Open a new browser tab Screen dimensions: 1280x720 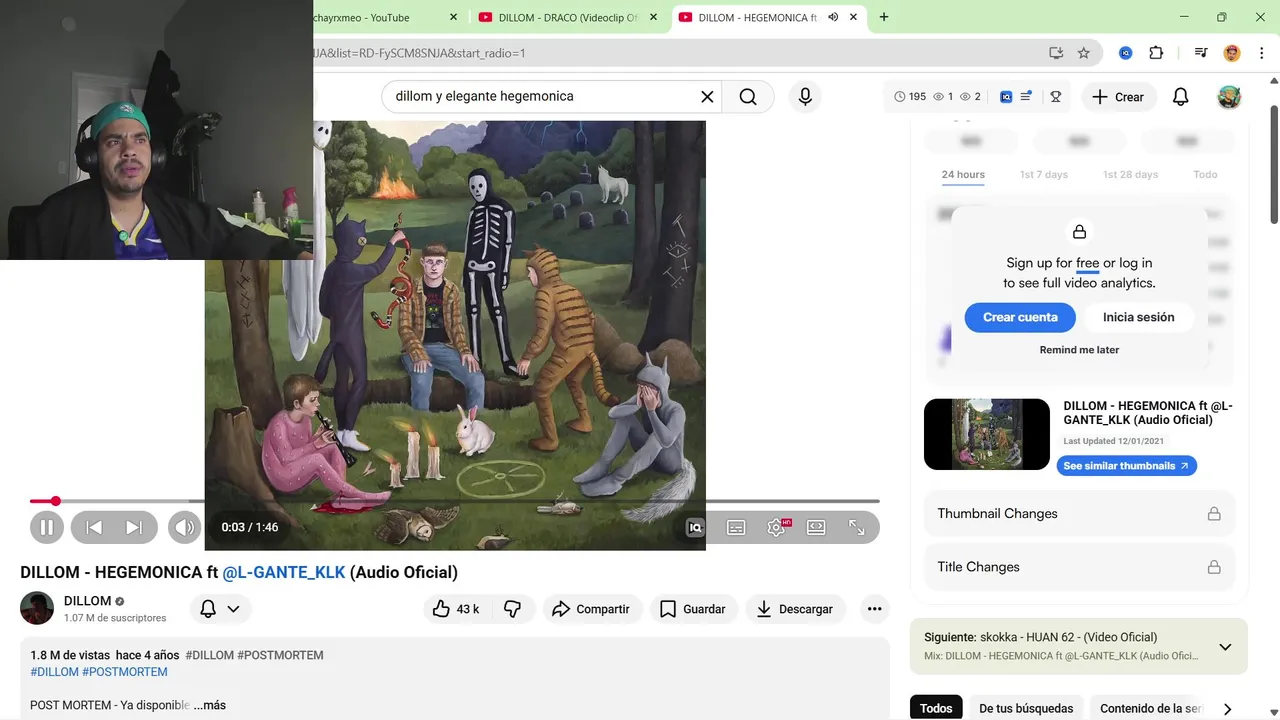coord(884,17)
